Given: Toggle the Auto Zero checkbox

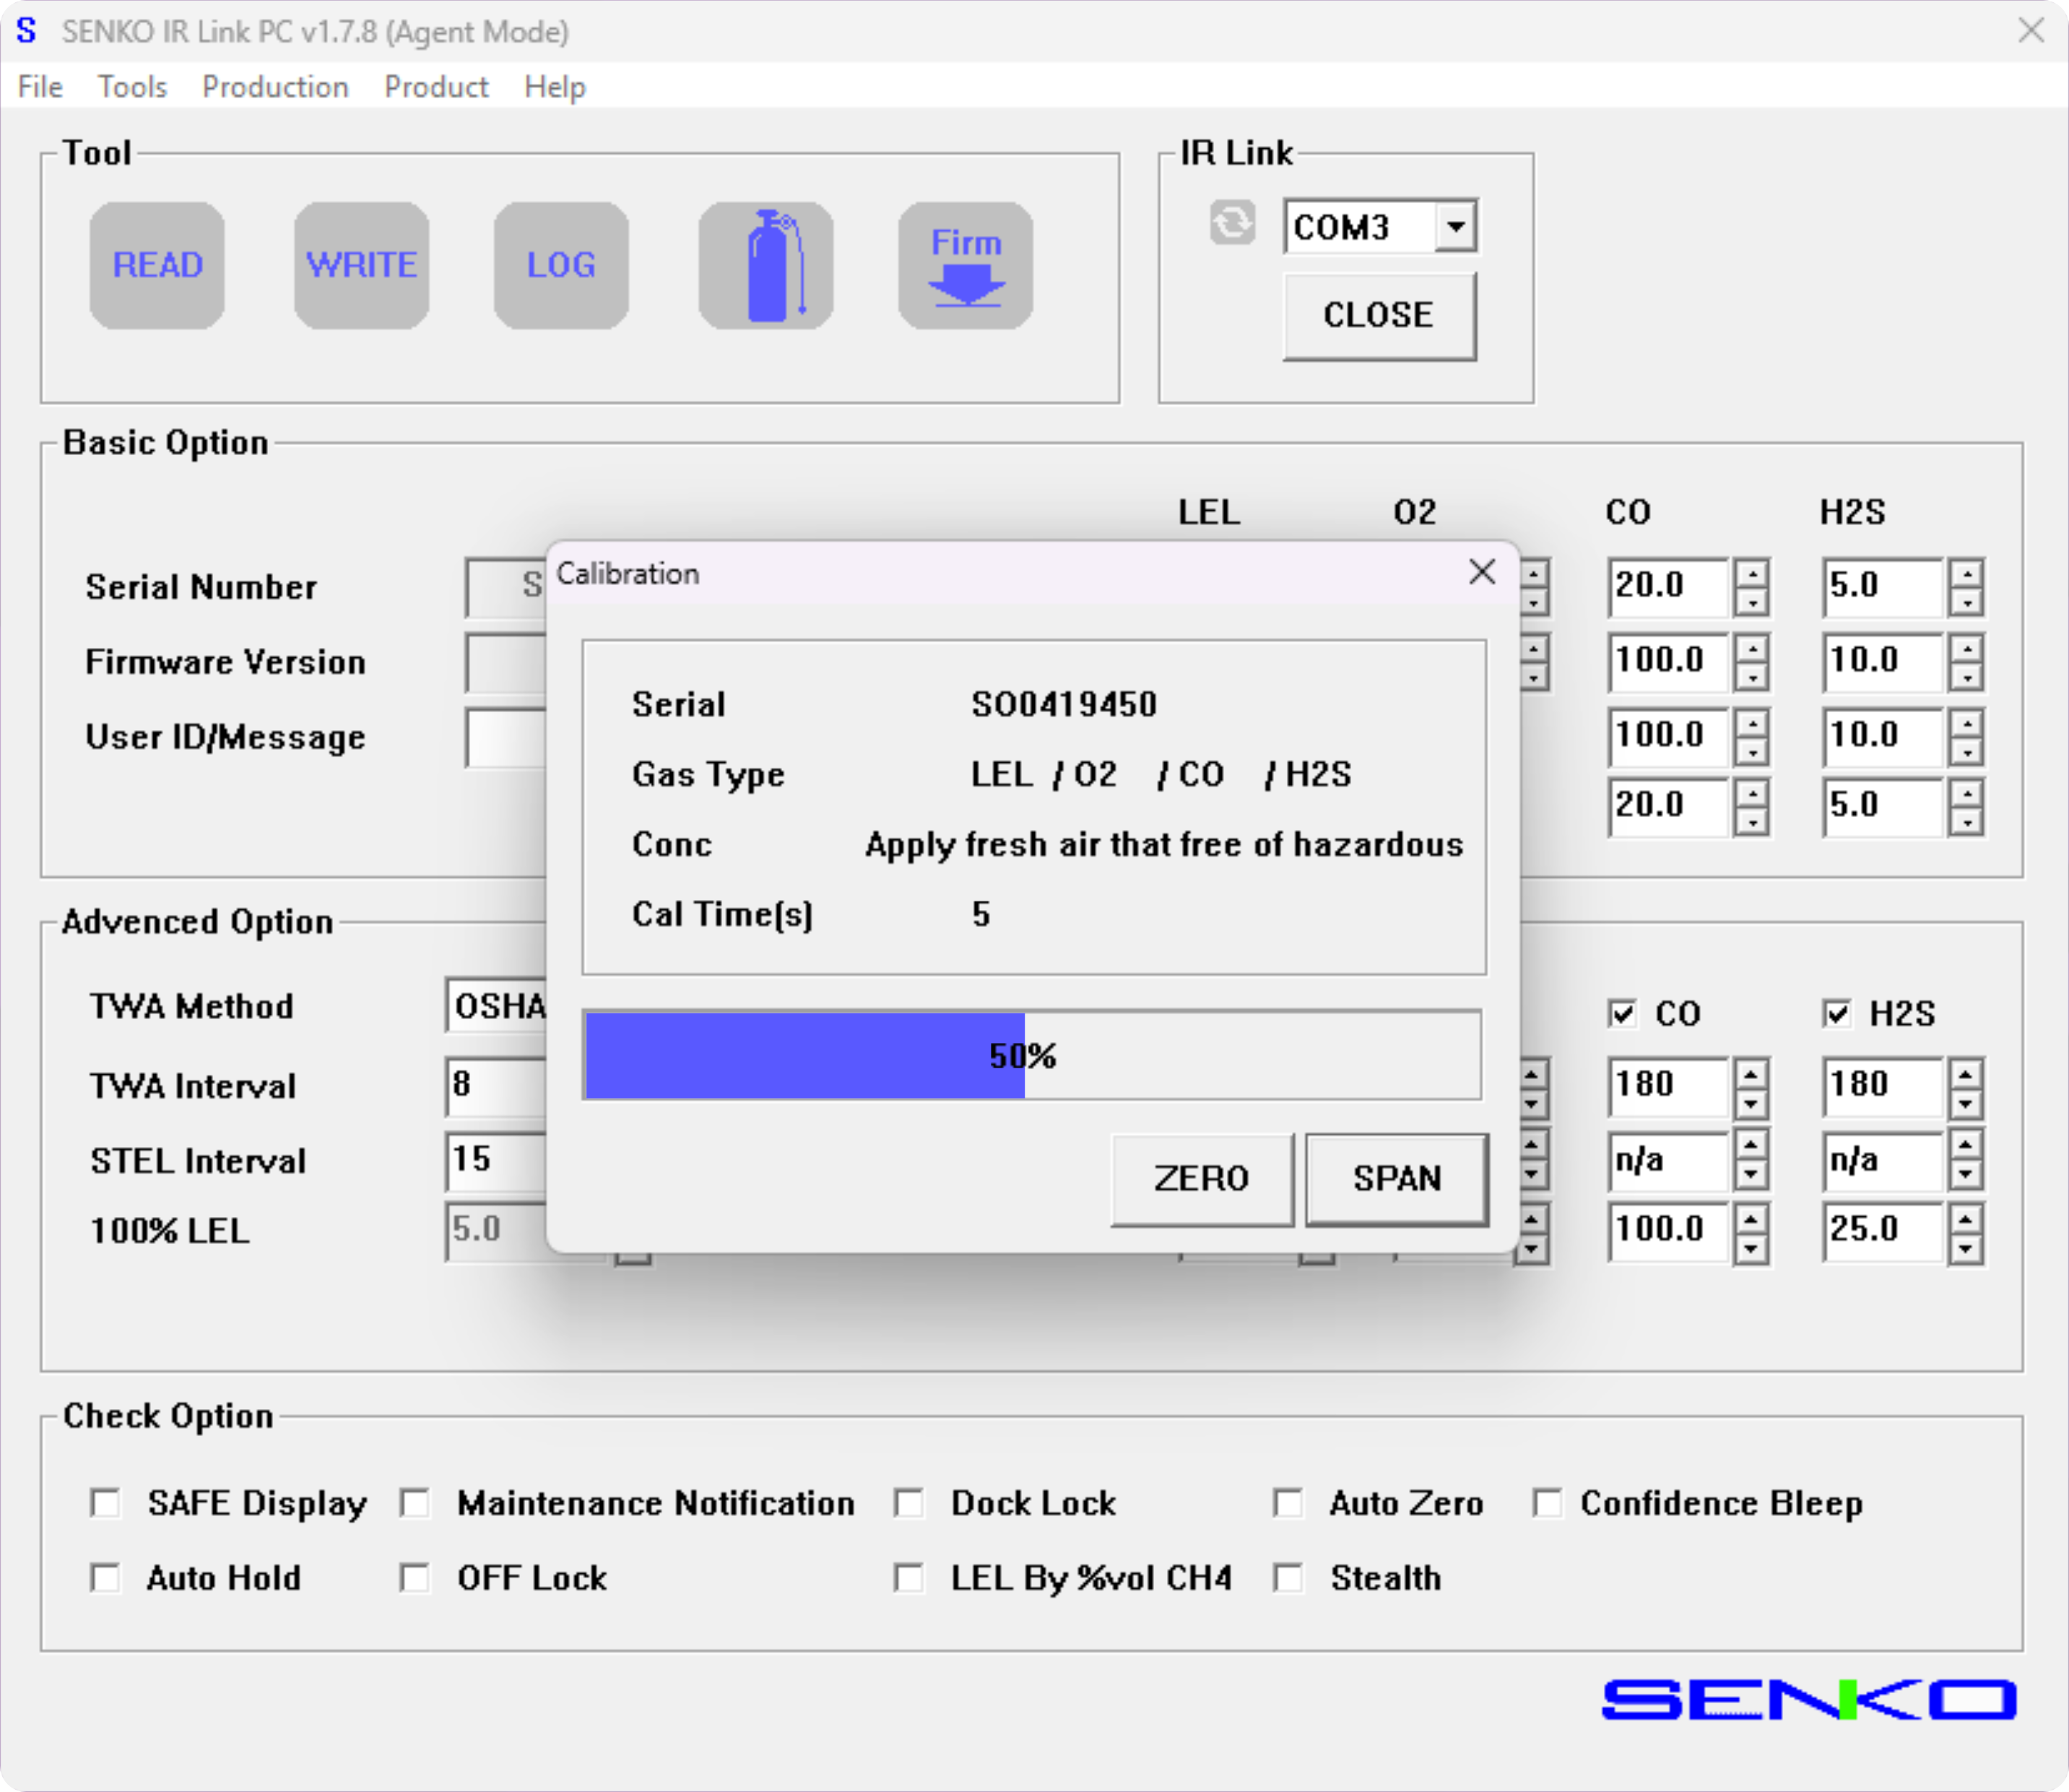Looking at the screenshot, I should (x=1288, y=1503).
